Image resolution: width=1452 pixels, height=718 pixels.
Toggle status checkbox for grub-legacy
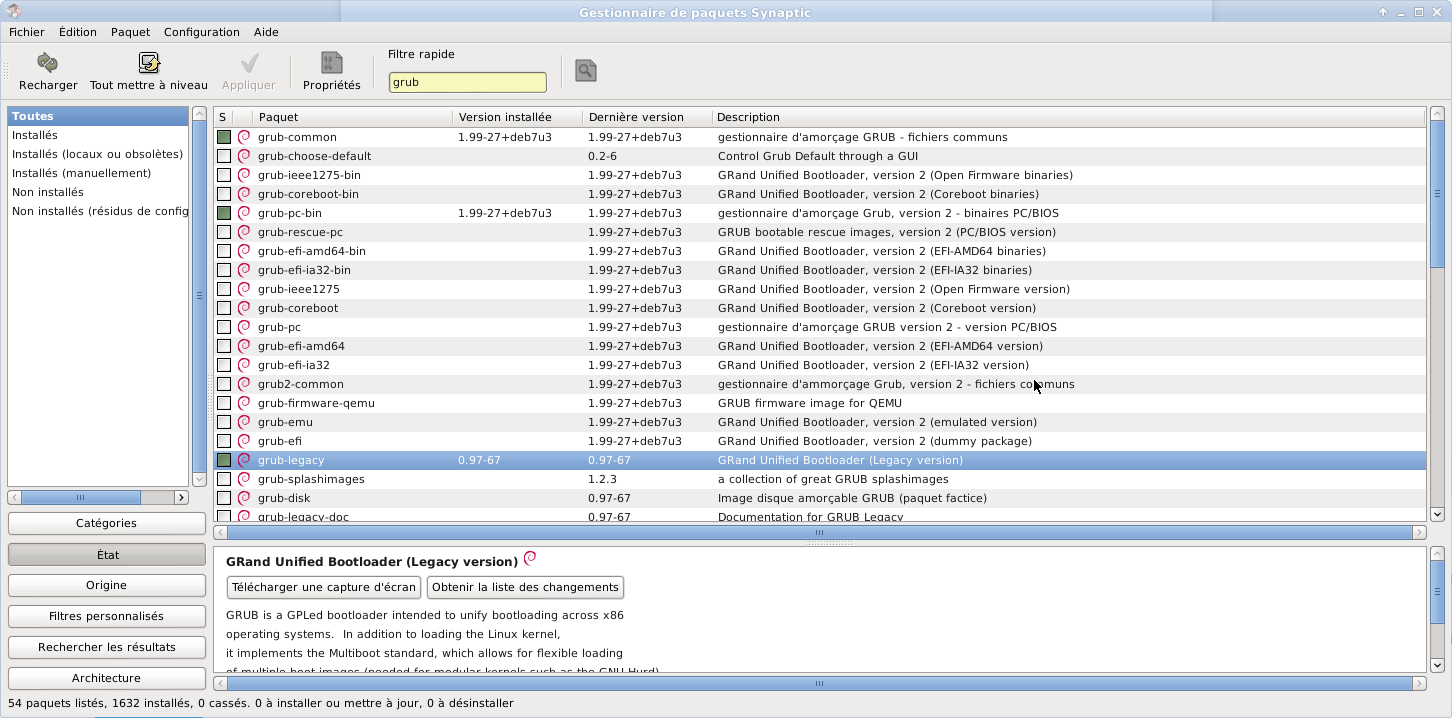coord(224,460)
